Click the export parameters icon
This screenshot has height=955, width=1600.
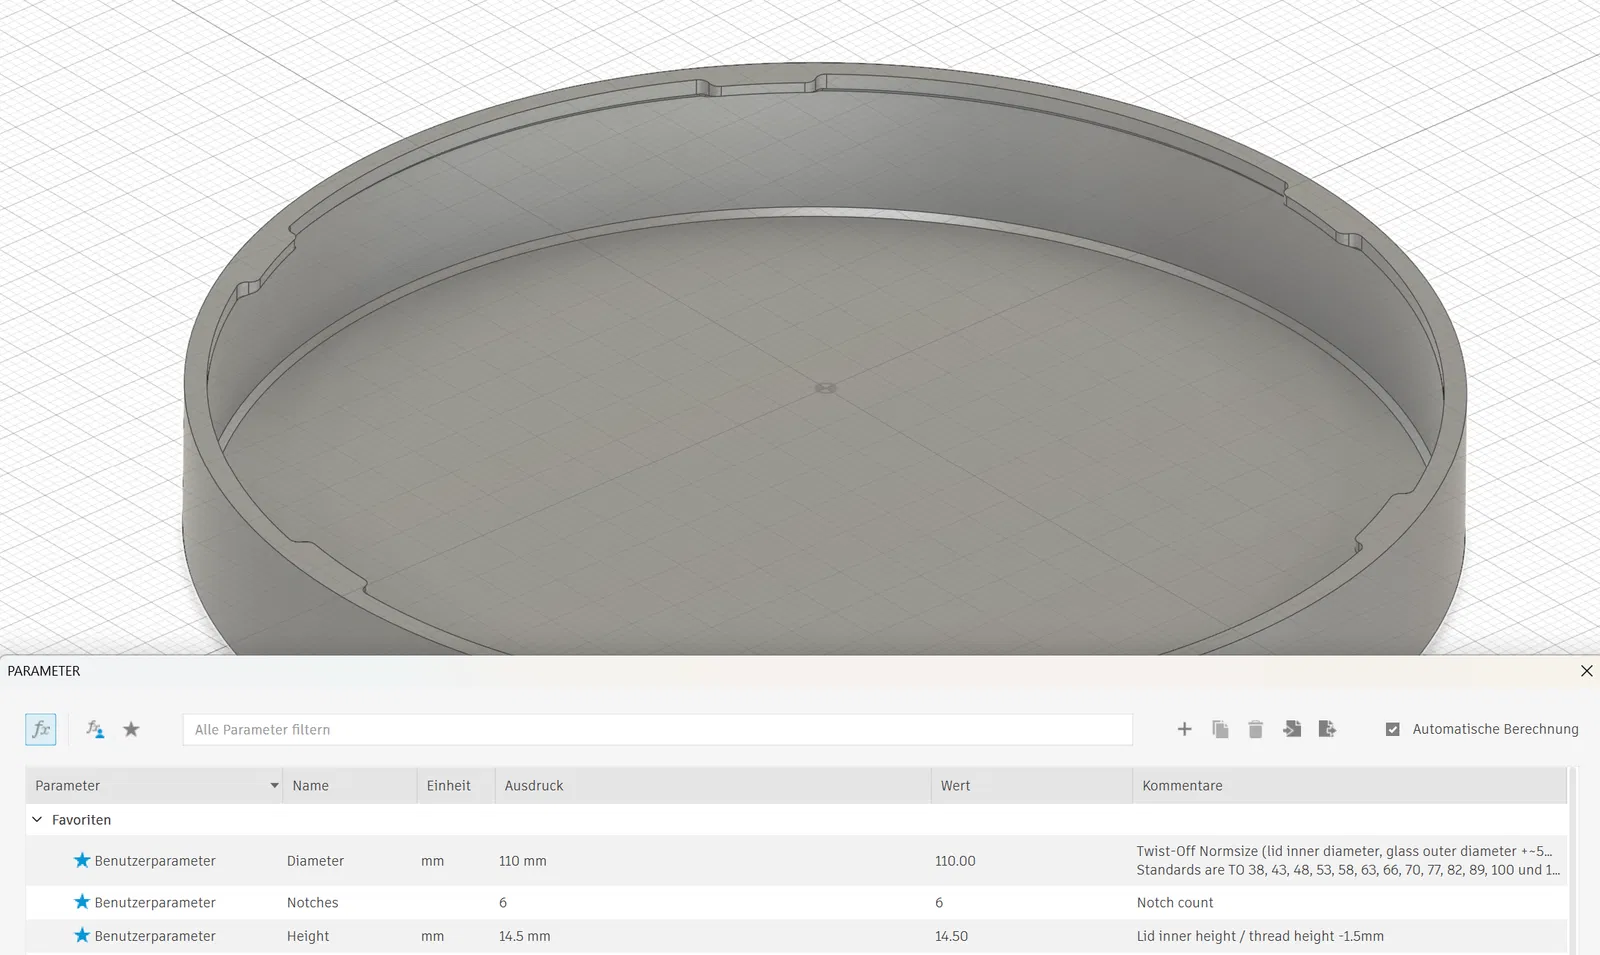[x=1328, y=729]
